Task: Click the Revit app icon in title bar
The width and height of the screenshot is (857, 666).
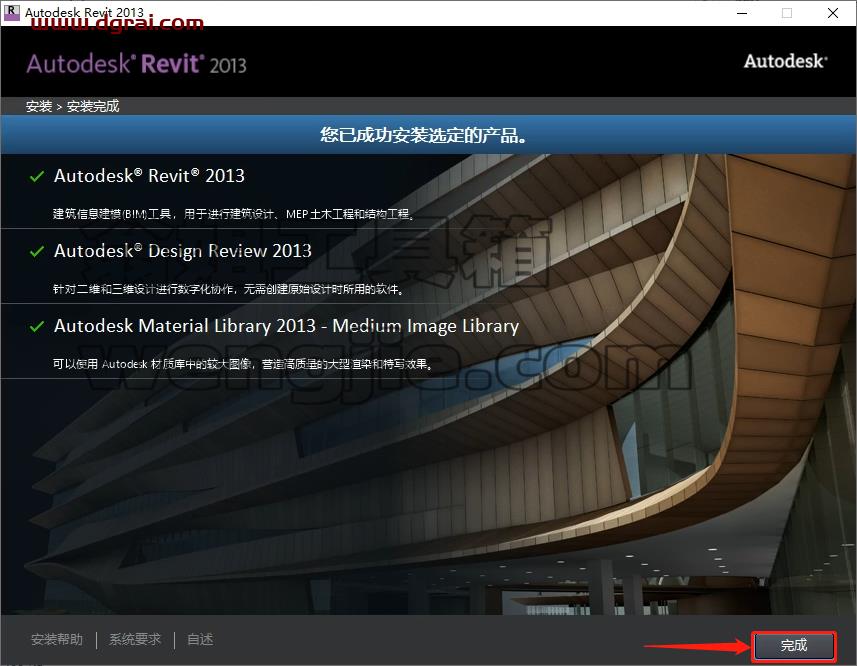Action: pos(11,13)
